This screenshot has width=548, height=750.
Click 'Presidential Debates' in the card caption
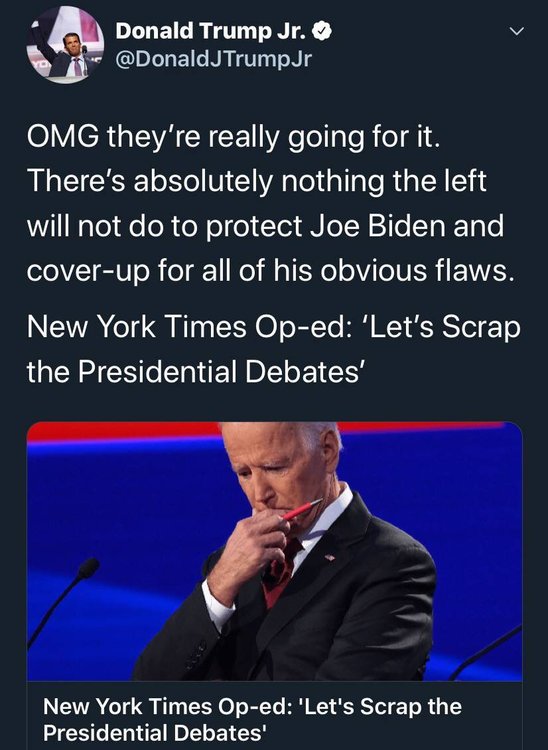[155, 732]
